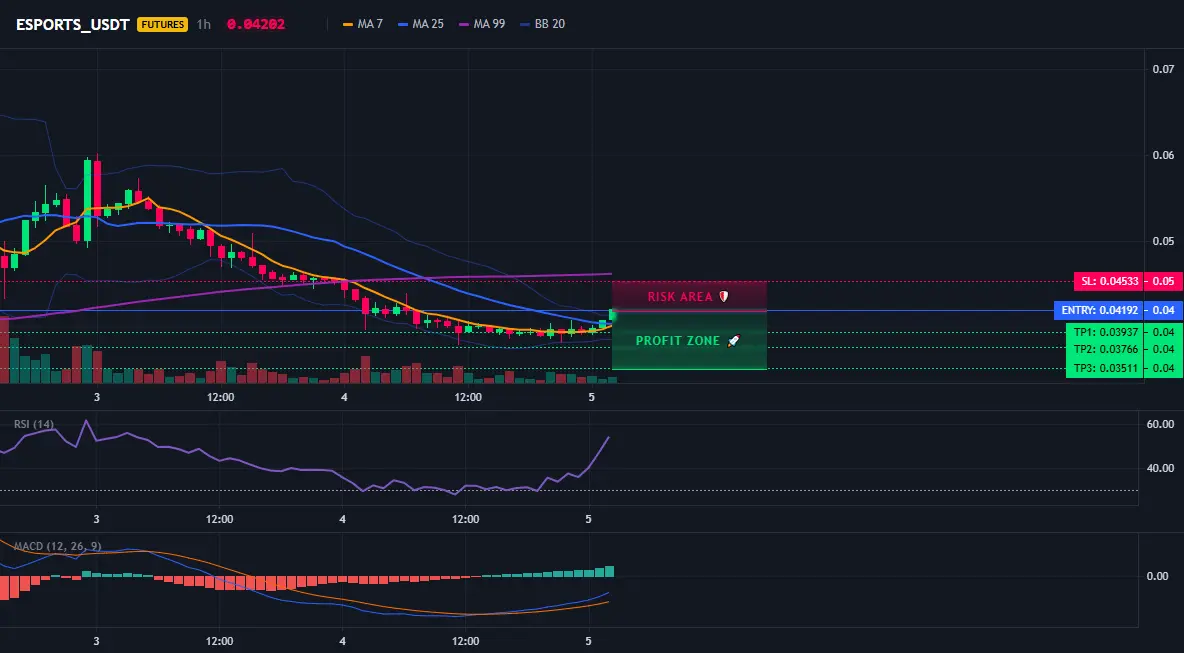The image size is (1184, 653).
Task: Click the TP2: 0.03766 target label
Action: pyautogui.click(x=1105, y=349)
